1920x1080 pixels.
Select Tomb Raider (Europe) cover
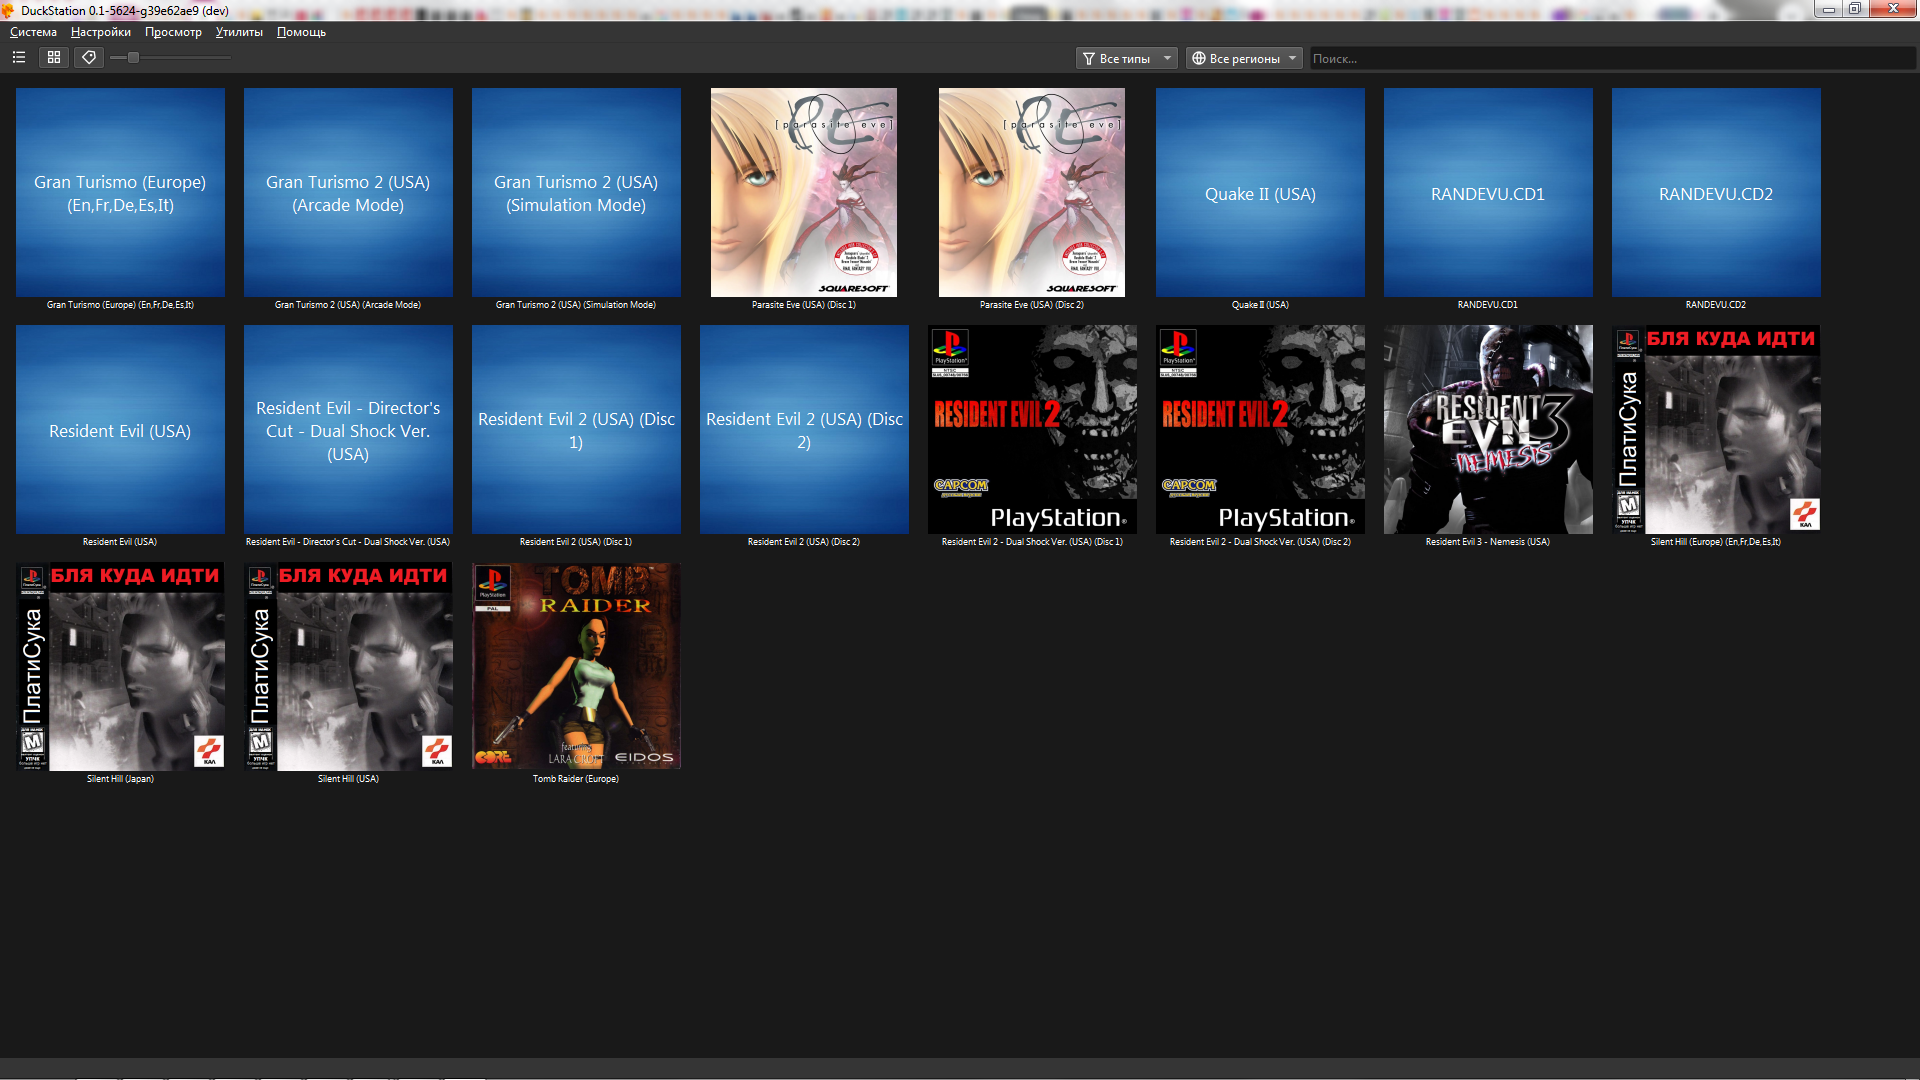click(576, 666)
